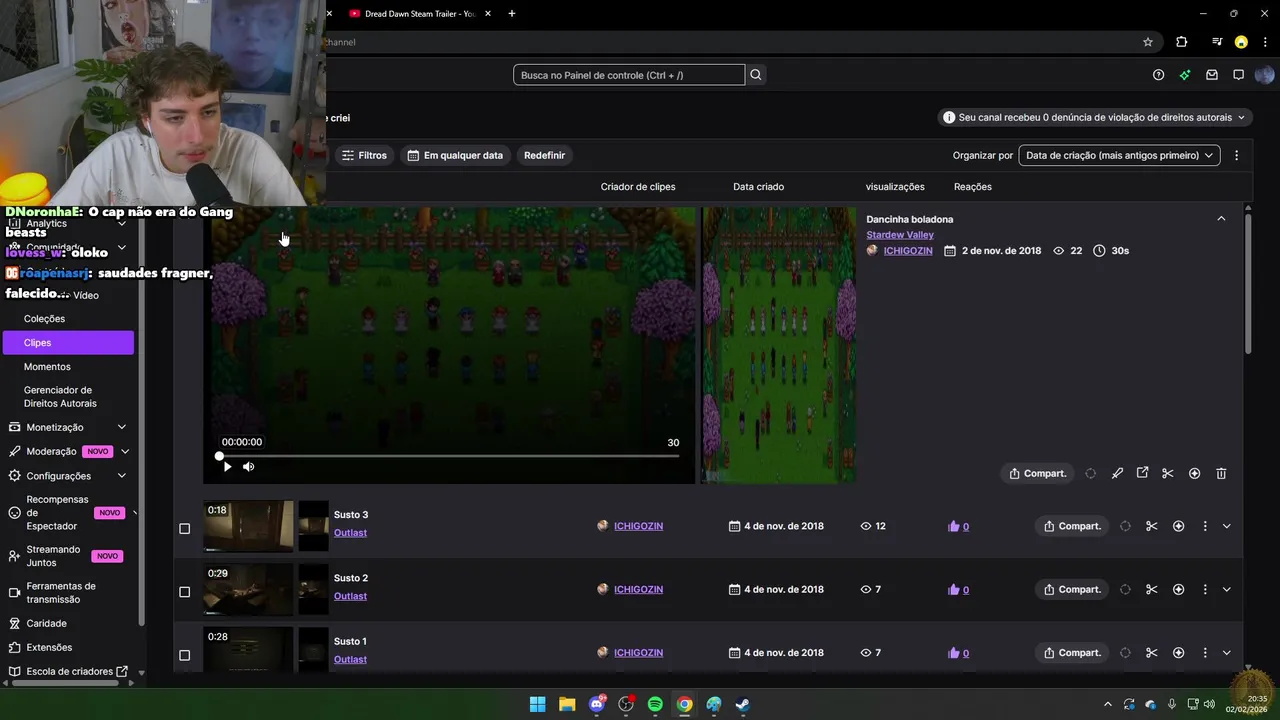Click scissors icon on Susto 3 row

click(1151, 526)
